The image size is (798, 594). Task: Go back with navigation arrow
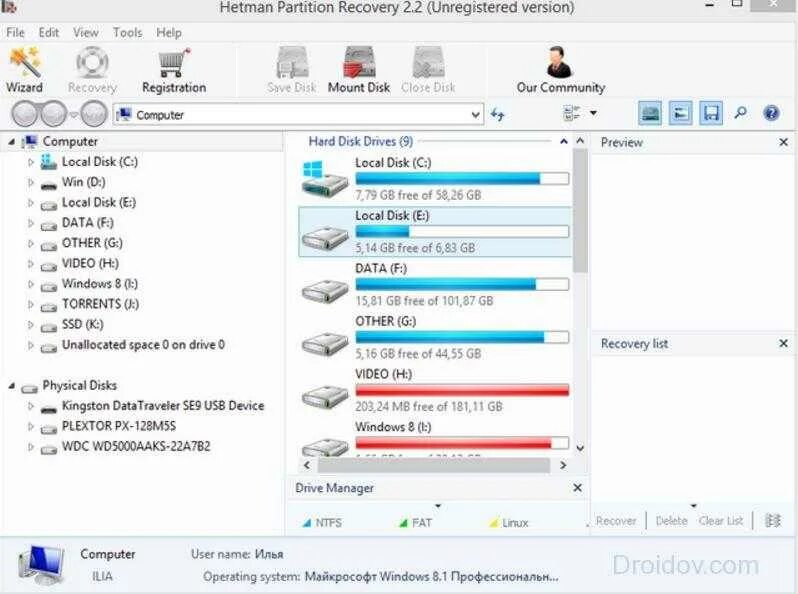pos(25,114)
